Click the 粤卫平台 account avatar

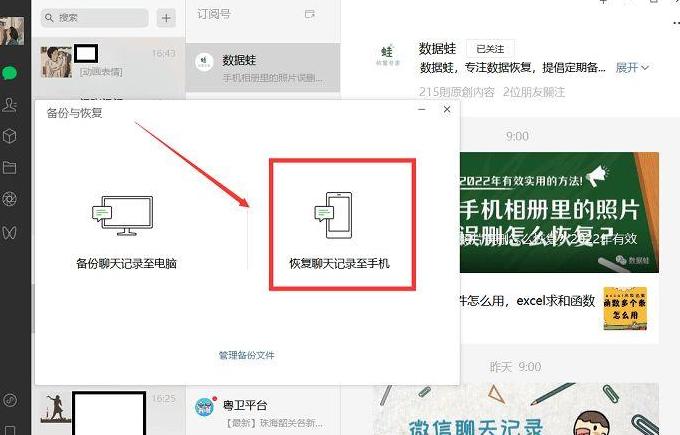[x=205, y=407]
